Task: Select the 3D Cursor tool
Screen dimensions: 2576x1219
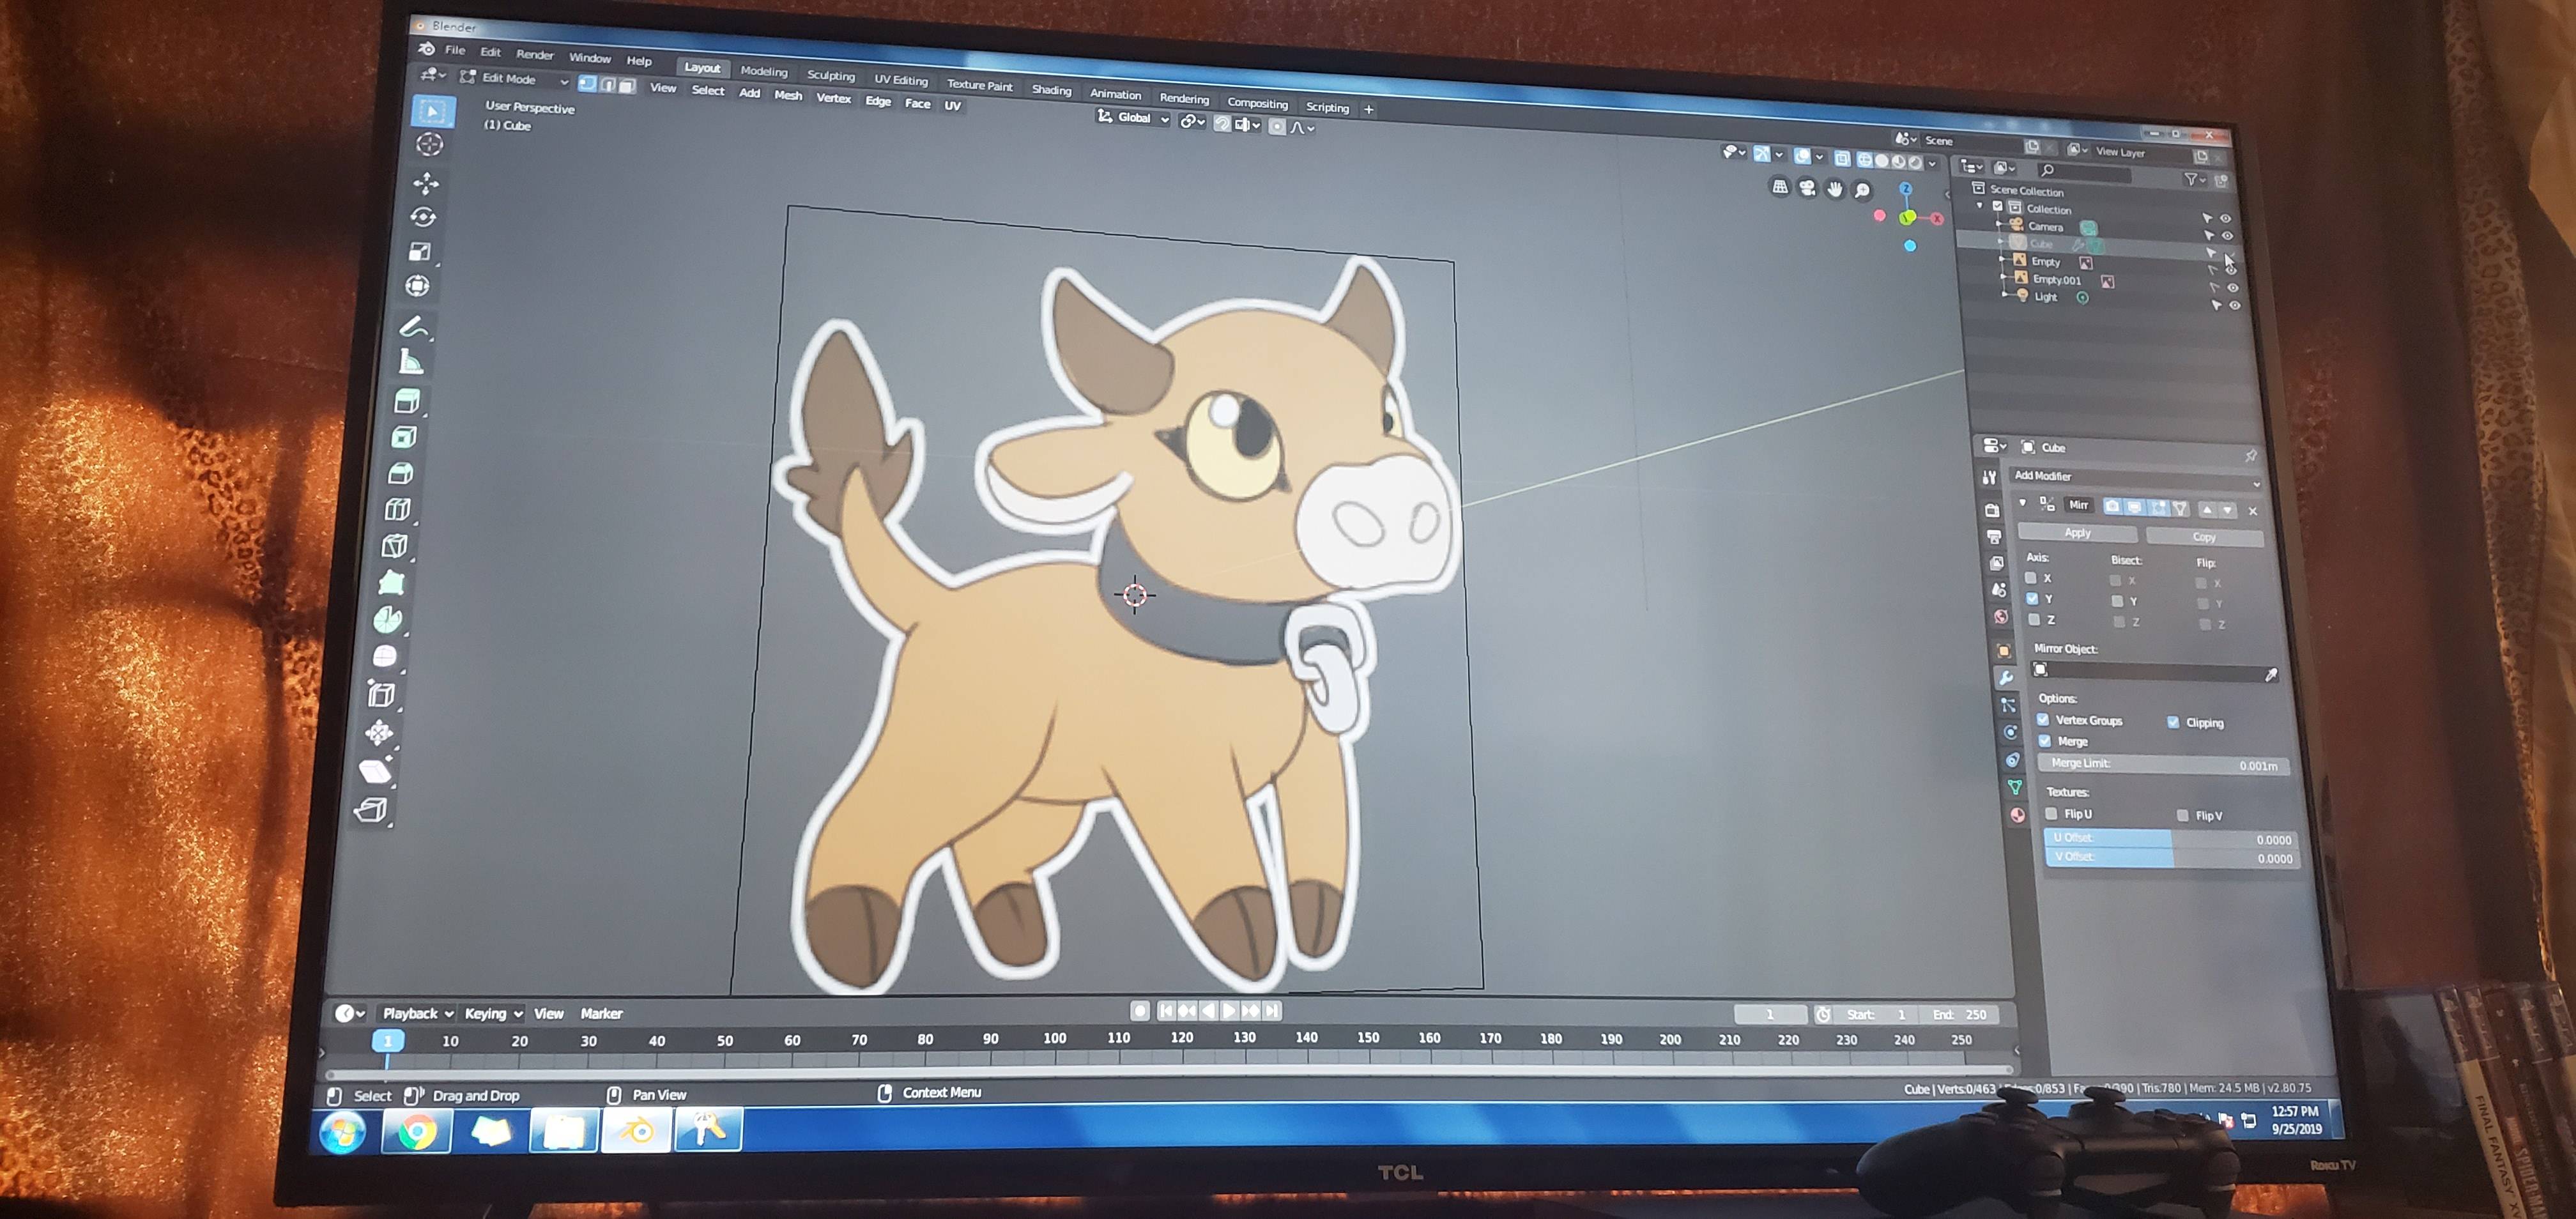Action: click(x=430, y=145)
